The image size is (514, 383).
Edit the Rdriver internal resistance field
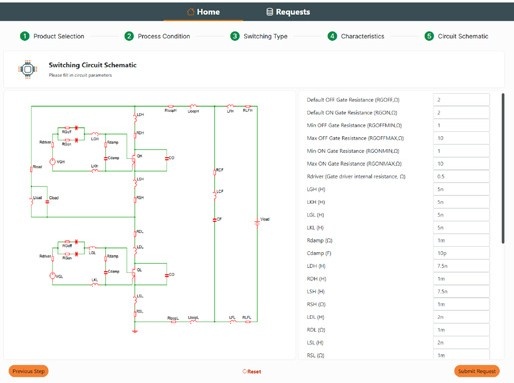(461, 176)
